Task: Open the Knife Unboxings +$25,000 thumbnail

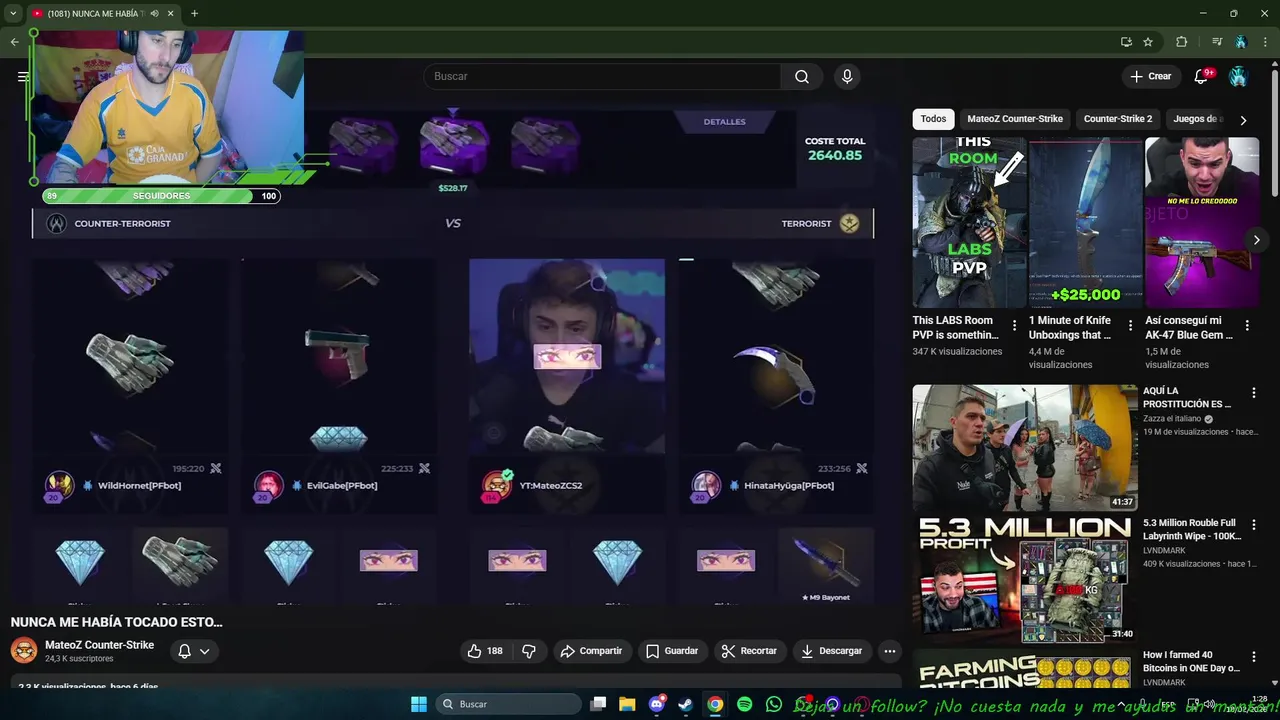Action: click(1085, 223)
